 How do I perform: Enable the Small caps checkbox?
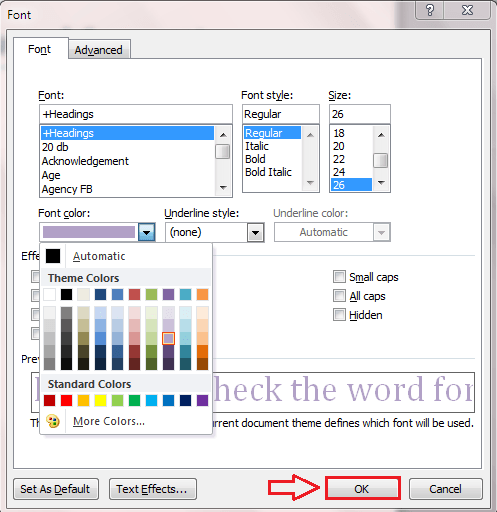(339, 277)
